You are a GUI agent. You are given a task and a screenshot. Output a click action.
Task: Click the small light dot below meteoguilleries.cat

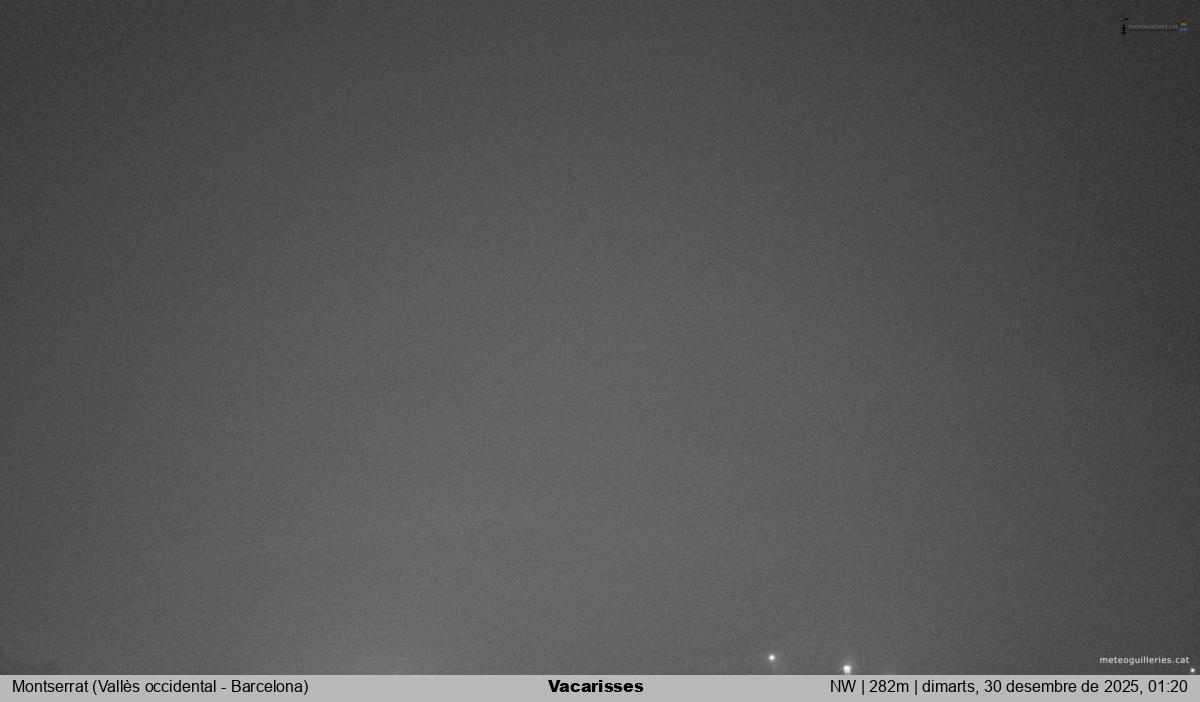1192,670
